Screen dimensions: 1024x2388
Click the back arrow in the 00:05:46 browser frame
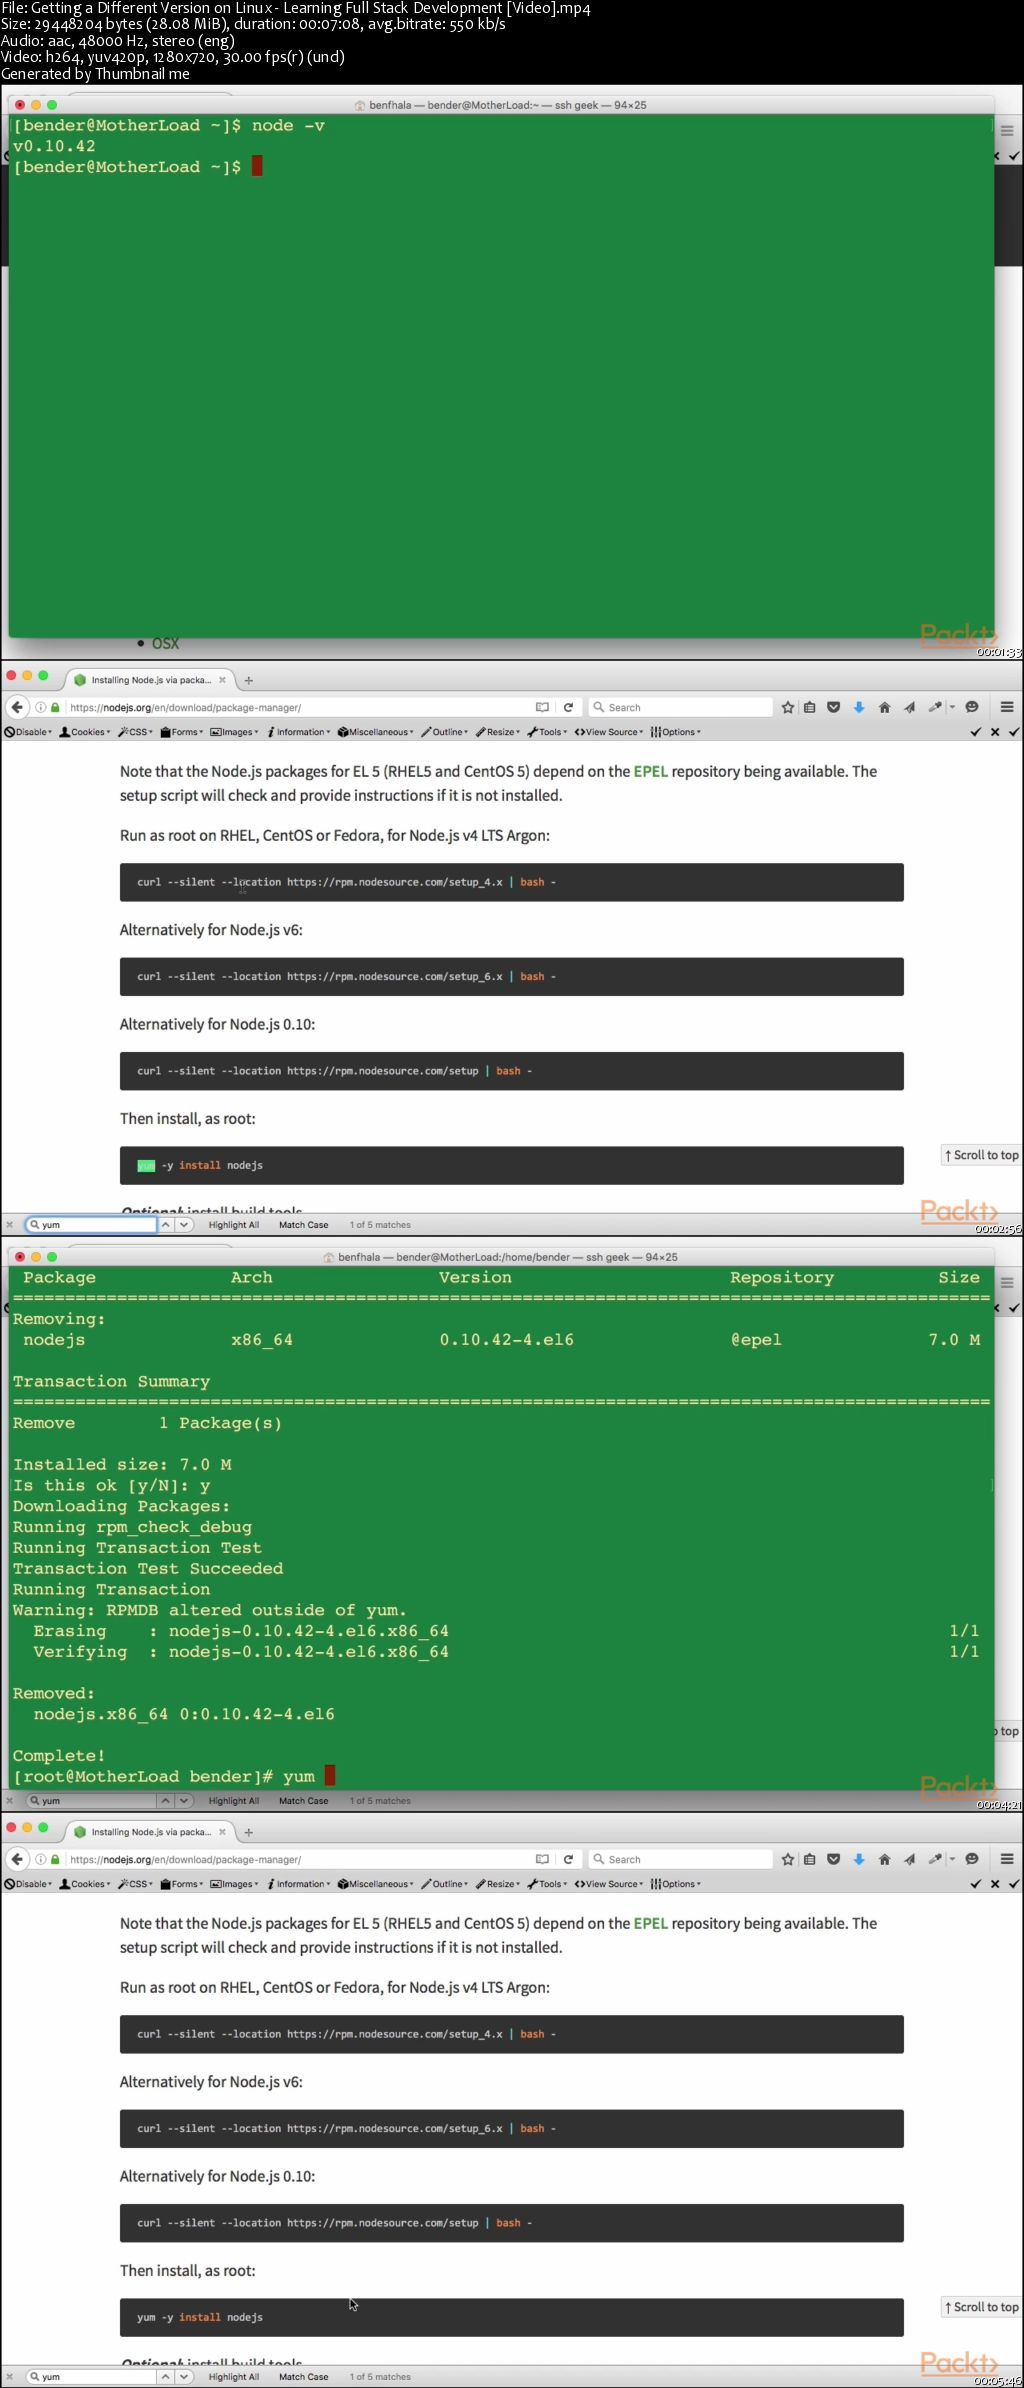pos(16,1859)
